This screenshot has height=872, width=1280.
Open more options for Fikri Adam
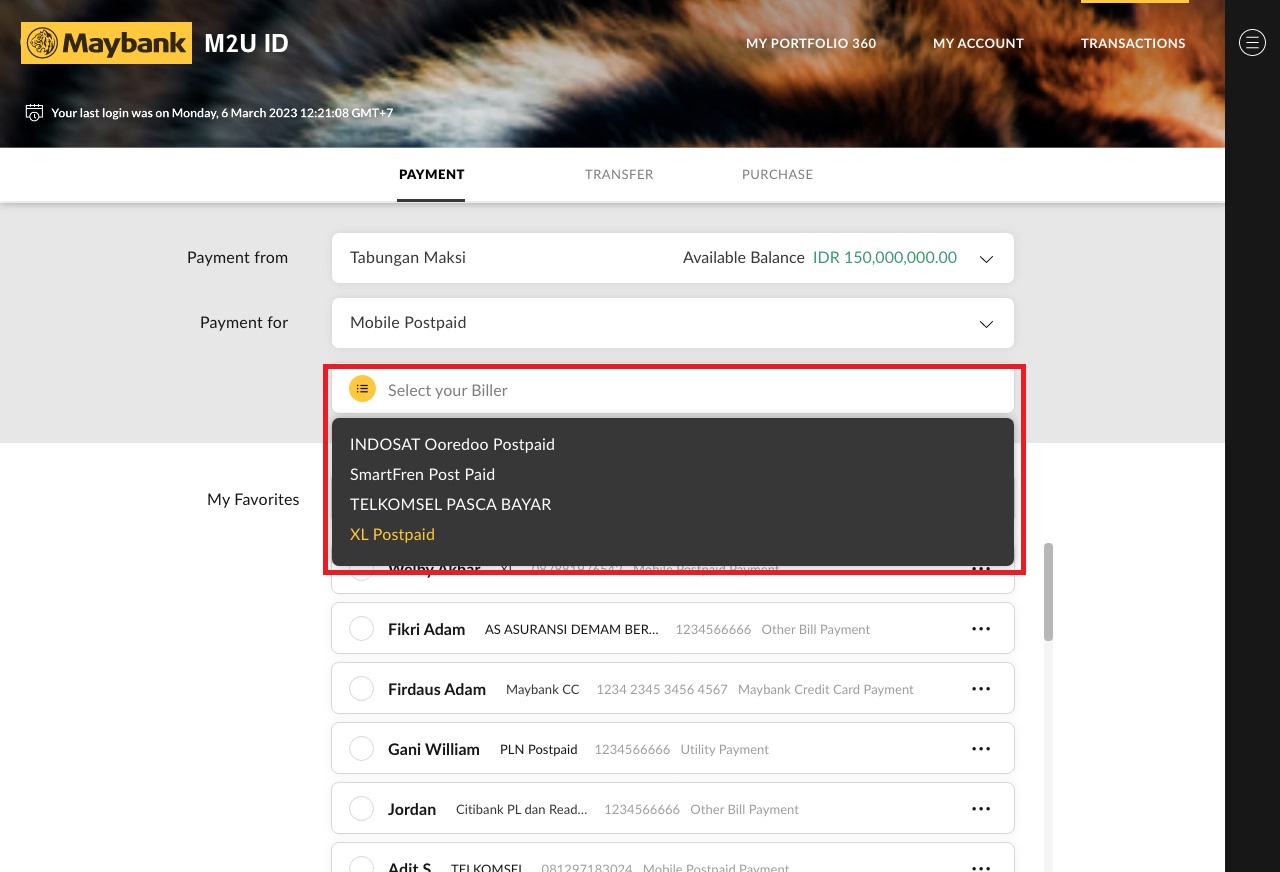980,629
